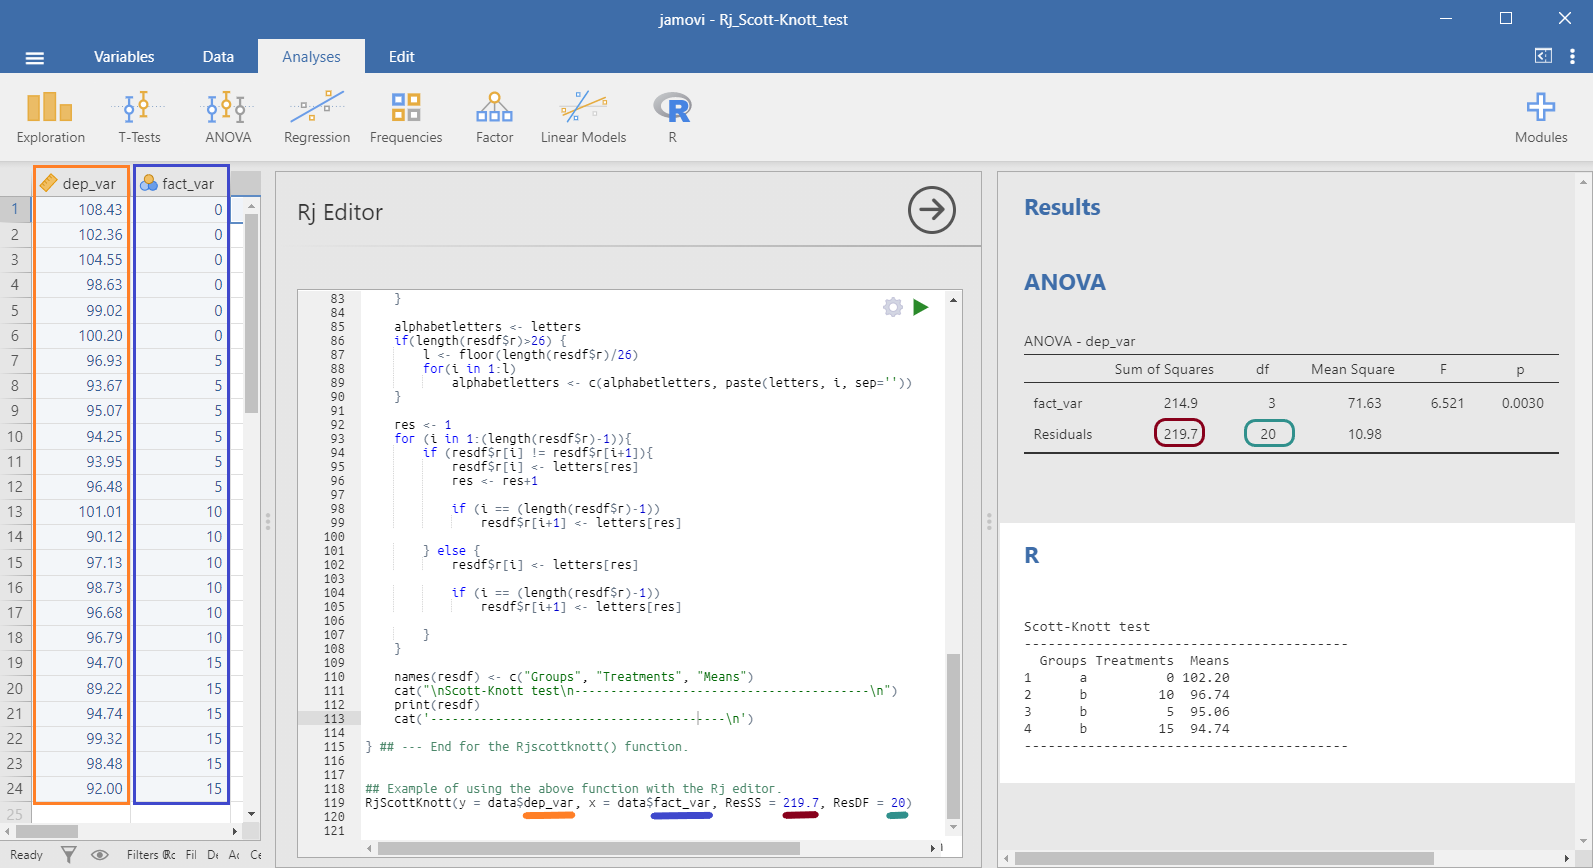Viewport: 1593px width, 868px height.
Task: Click the p value 0.0030
Action: (1522, 403)
